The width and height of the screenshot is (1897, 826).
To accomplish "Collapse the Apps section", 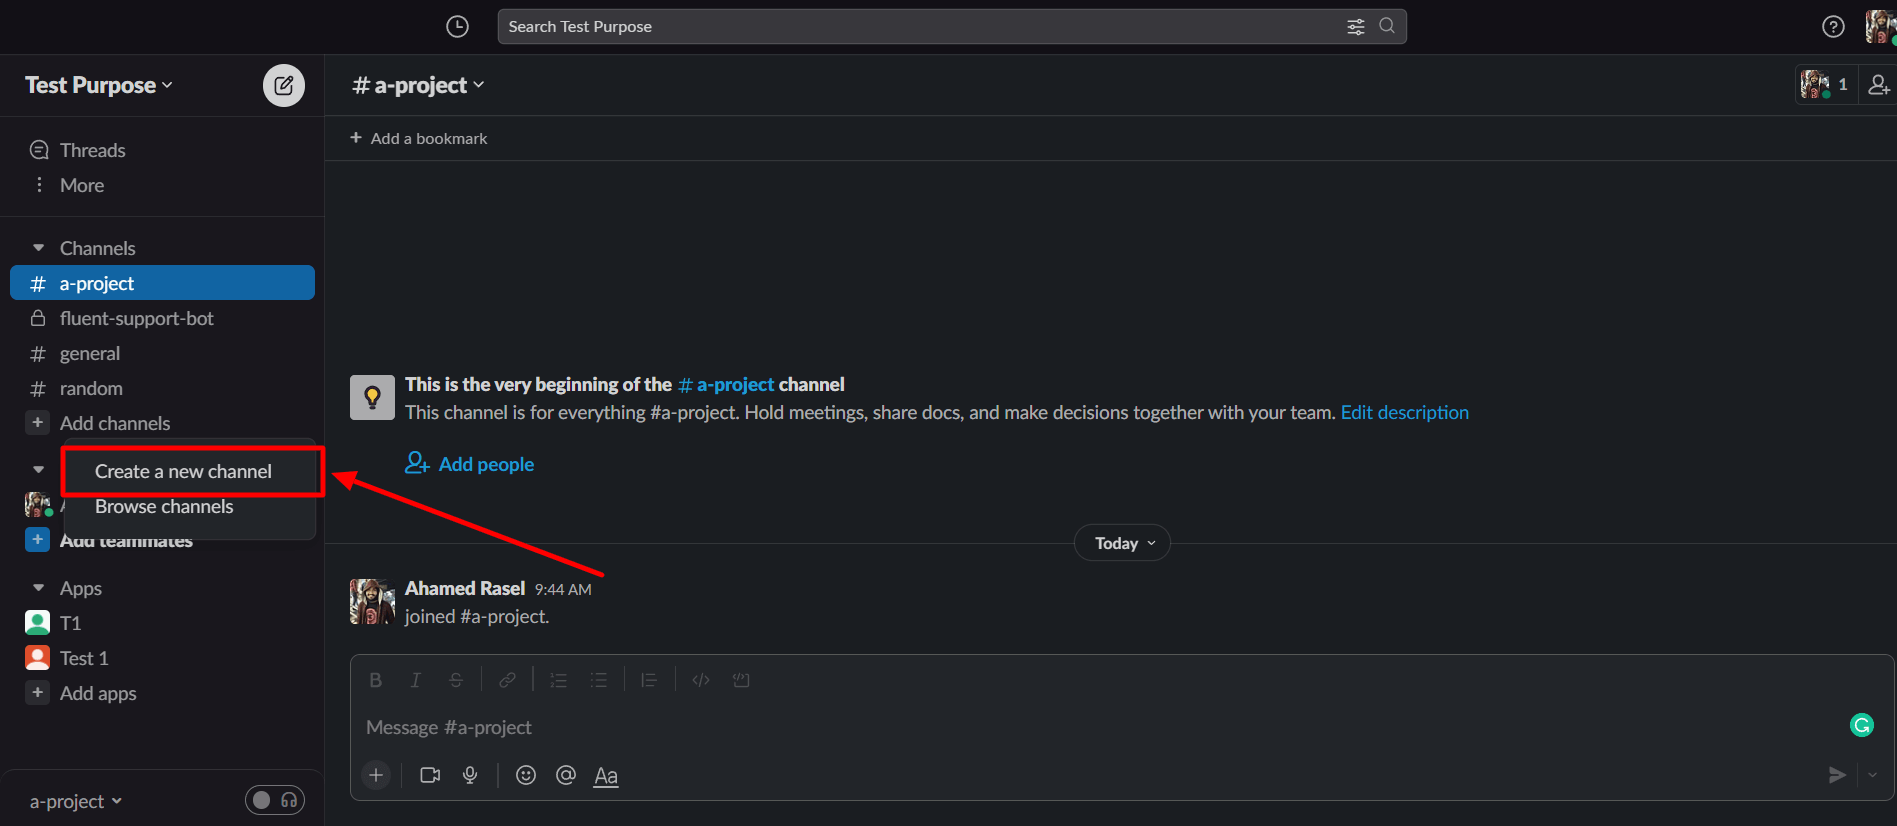I will [x=39, y=588].
